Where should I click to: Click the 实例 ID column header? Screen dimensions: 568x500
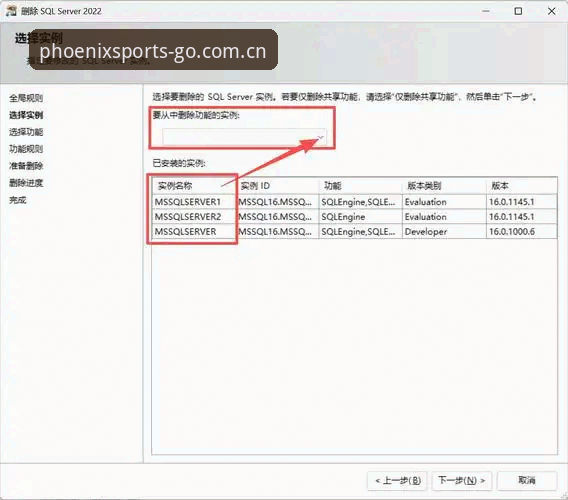pyautogui.click(x=278, y=186)
